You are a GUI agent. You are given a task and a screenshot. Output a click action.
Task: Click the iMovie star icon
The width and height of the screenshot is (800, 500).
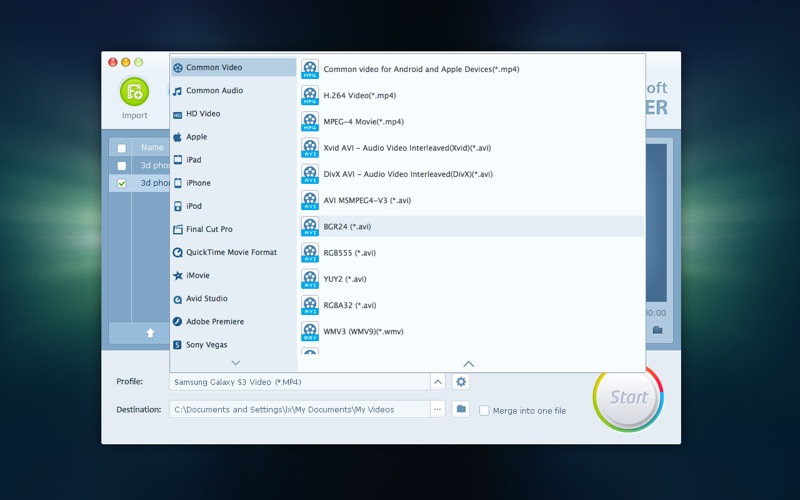(178, 276)
